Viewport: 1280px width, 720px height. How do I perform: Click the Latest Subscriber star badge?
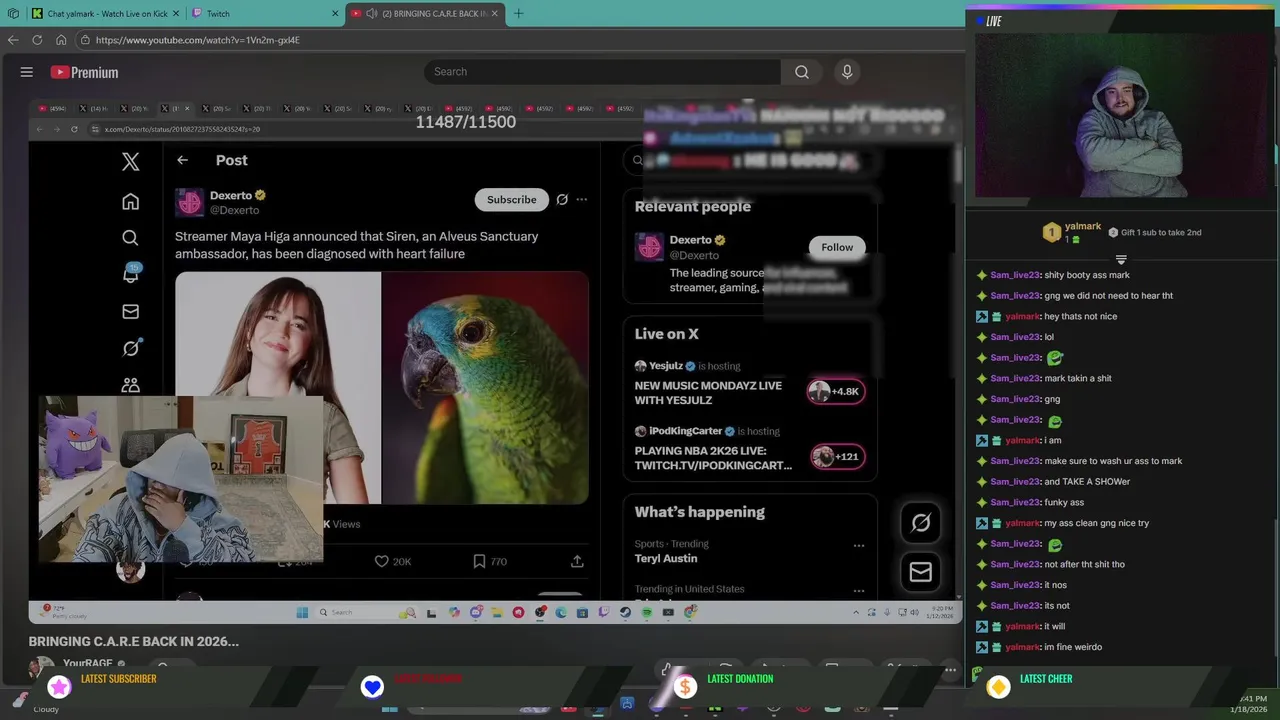(x=60, y=686)
